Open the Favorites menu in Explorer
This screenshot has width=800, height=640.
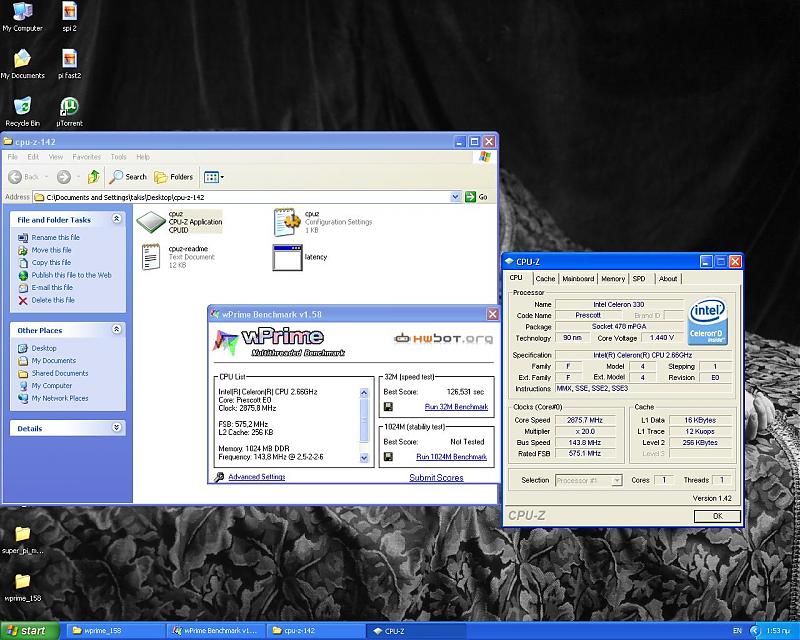coord(87,157)
